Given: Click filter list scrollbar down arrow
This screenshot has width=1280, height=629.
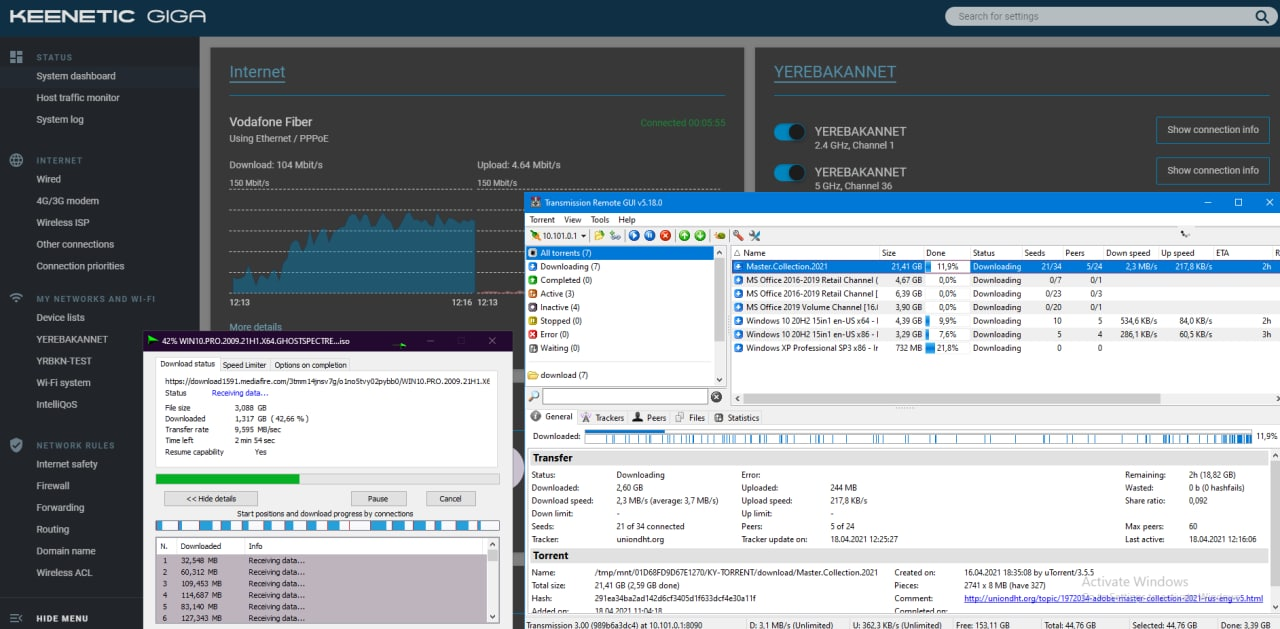Looking at the screenshot, I should (719, 379).
